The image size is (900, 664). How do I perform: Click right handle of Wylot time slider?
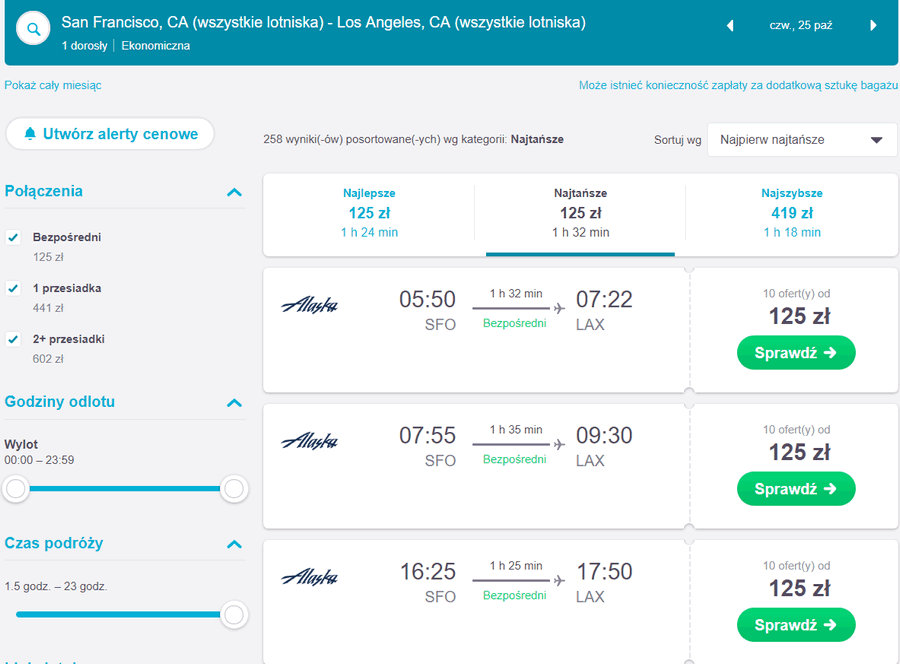pos(234,489)
